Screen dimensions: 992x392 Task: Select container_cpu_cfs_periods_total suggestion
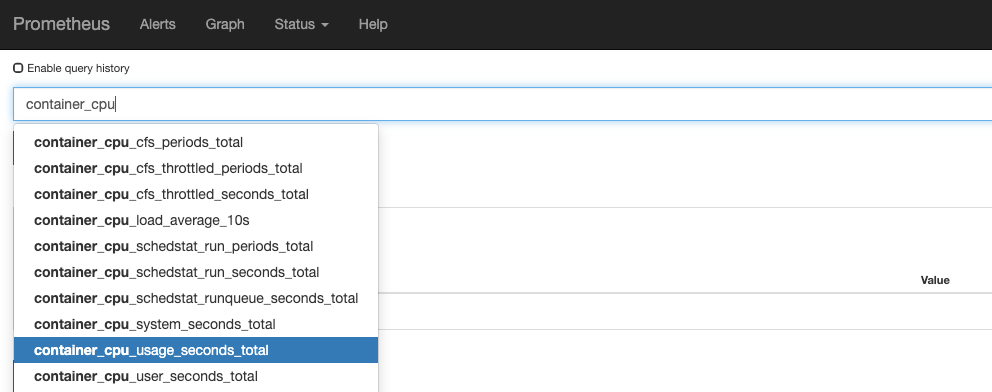coord(196,142)
